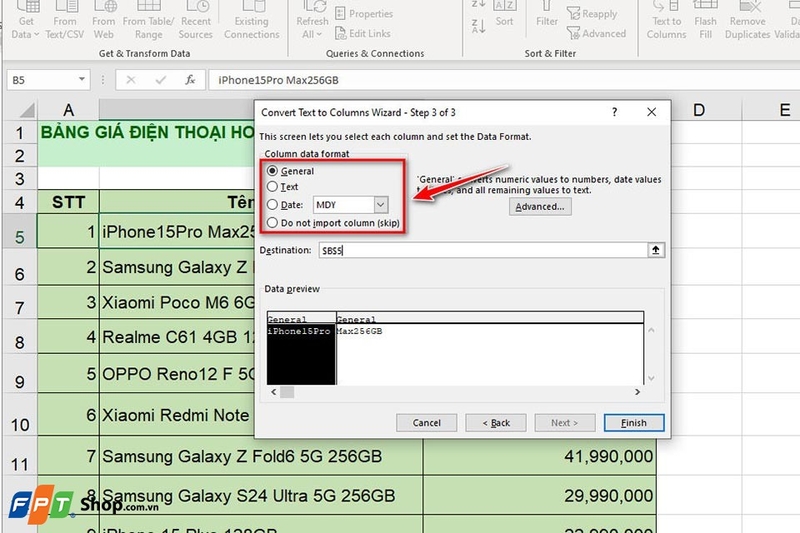Collapse dialog via Destination range picker

pos(656,250)
